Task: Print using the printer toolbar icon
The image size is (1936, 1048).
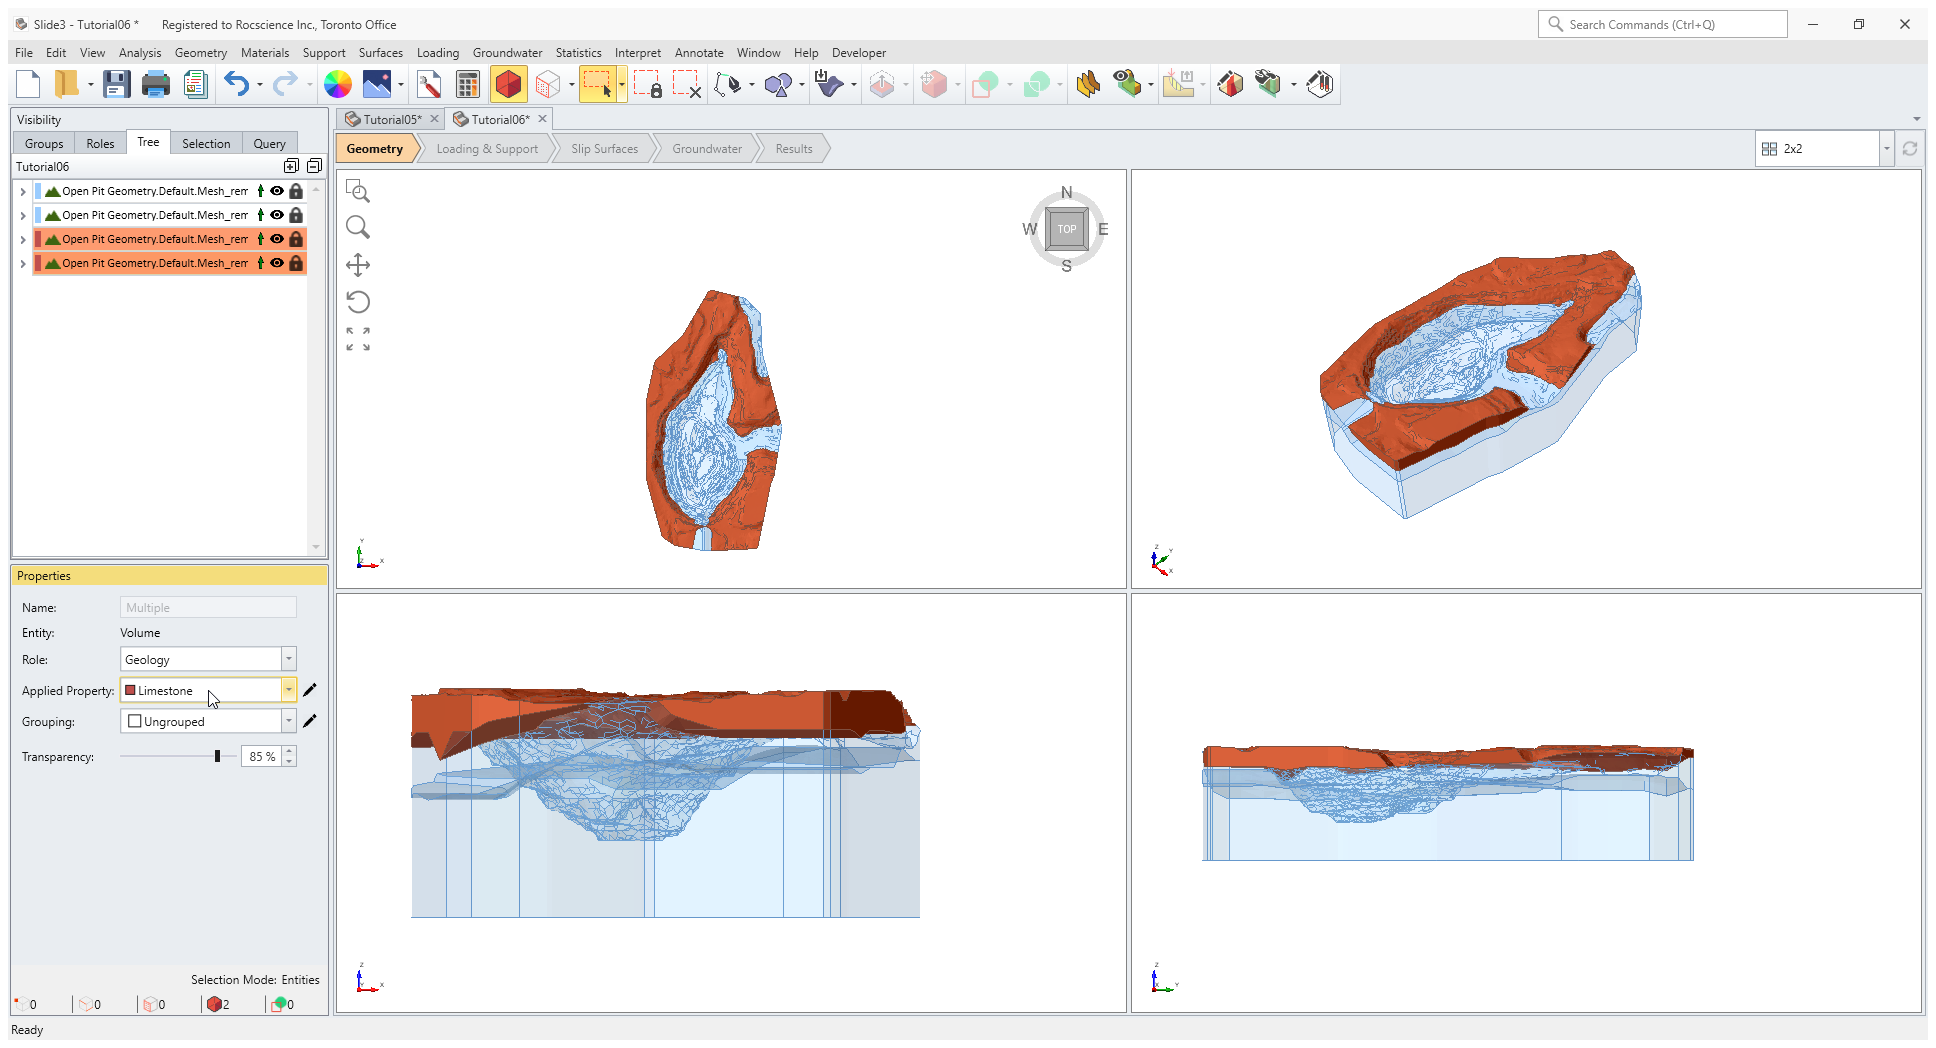Action: 156,85
